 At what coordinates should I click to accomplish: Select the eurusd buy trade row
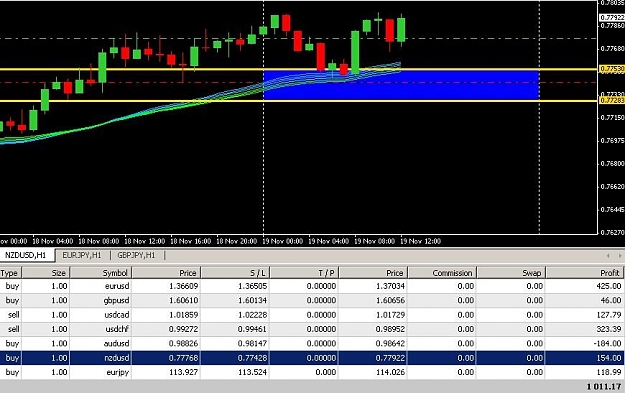(x=312, y=286)
